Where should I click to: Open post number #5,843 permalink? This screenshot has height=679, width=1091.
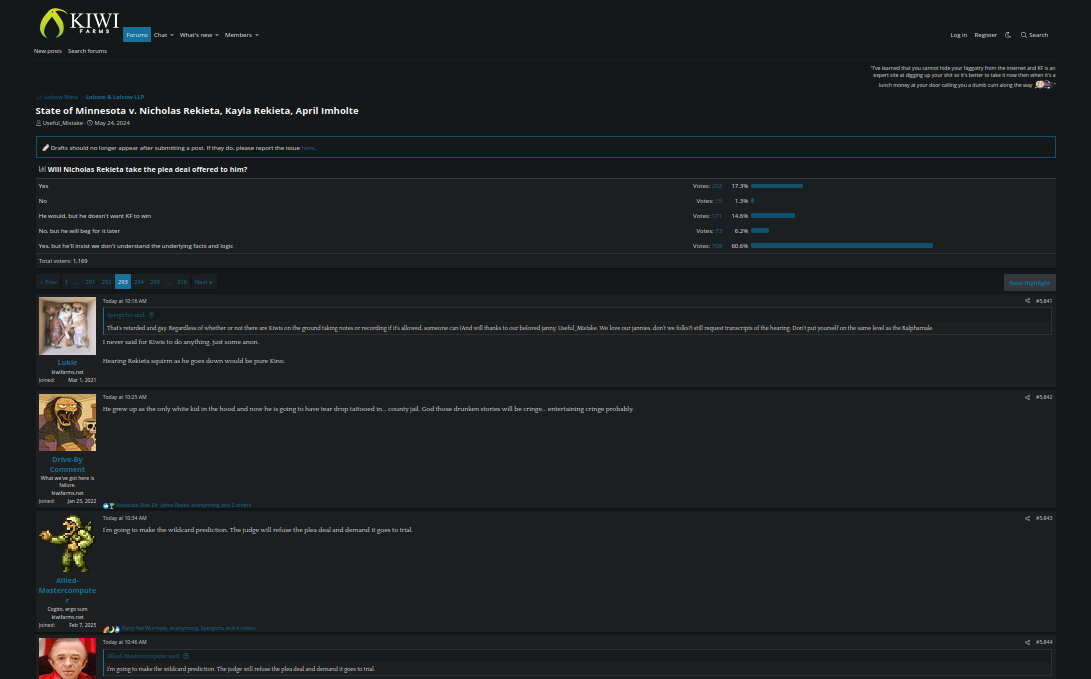(1044, 518)
